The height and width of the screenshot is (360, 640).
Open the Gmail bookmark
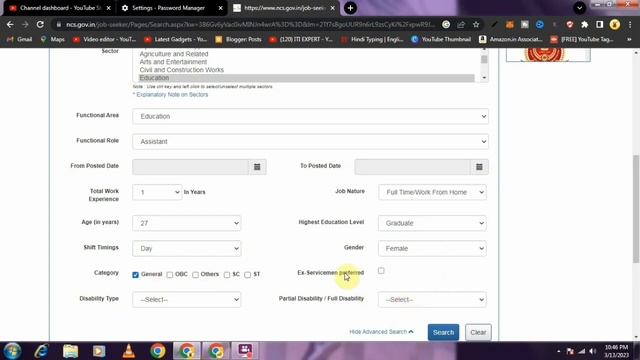click(20, 39)
